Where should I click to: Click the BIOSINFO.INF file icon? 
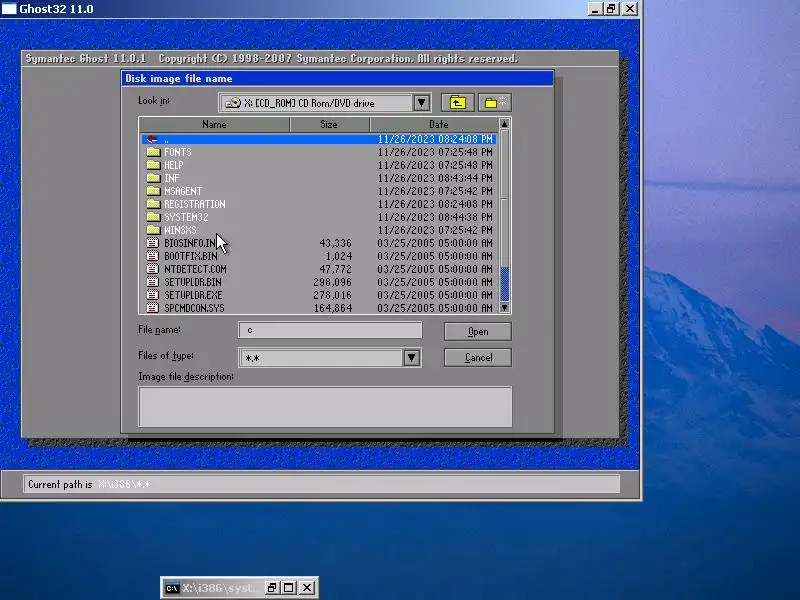coord(153,243)
